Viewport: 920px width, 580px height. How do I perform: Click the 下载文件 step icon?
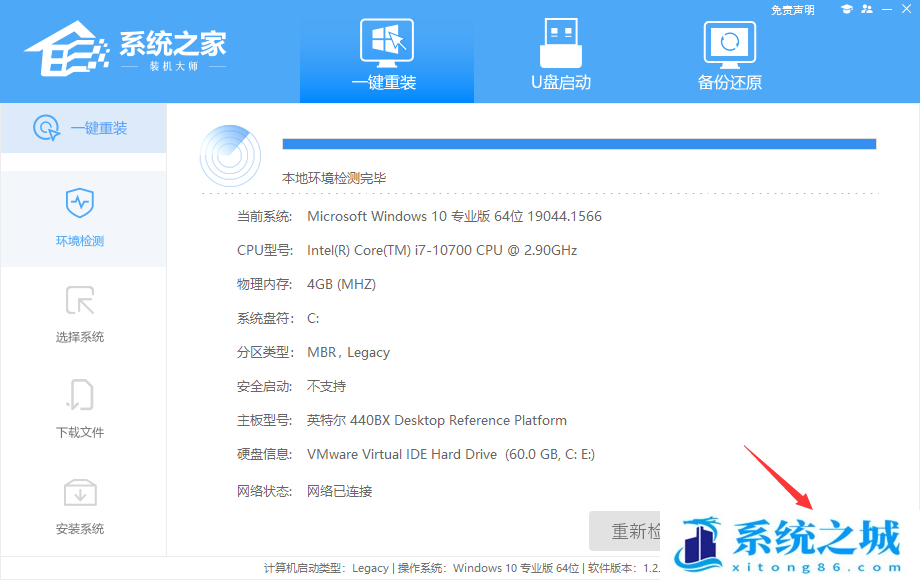tap(80, 395)
